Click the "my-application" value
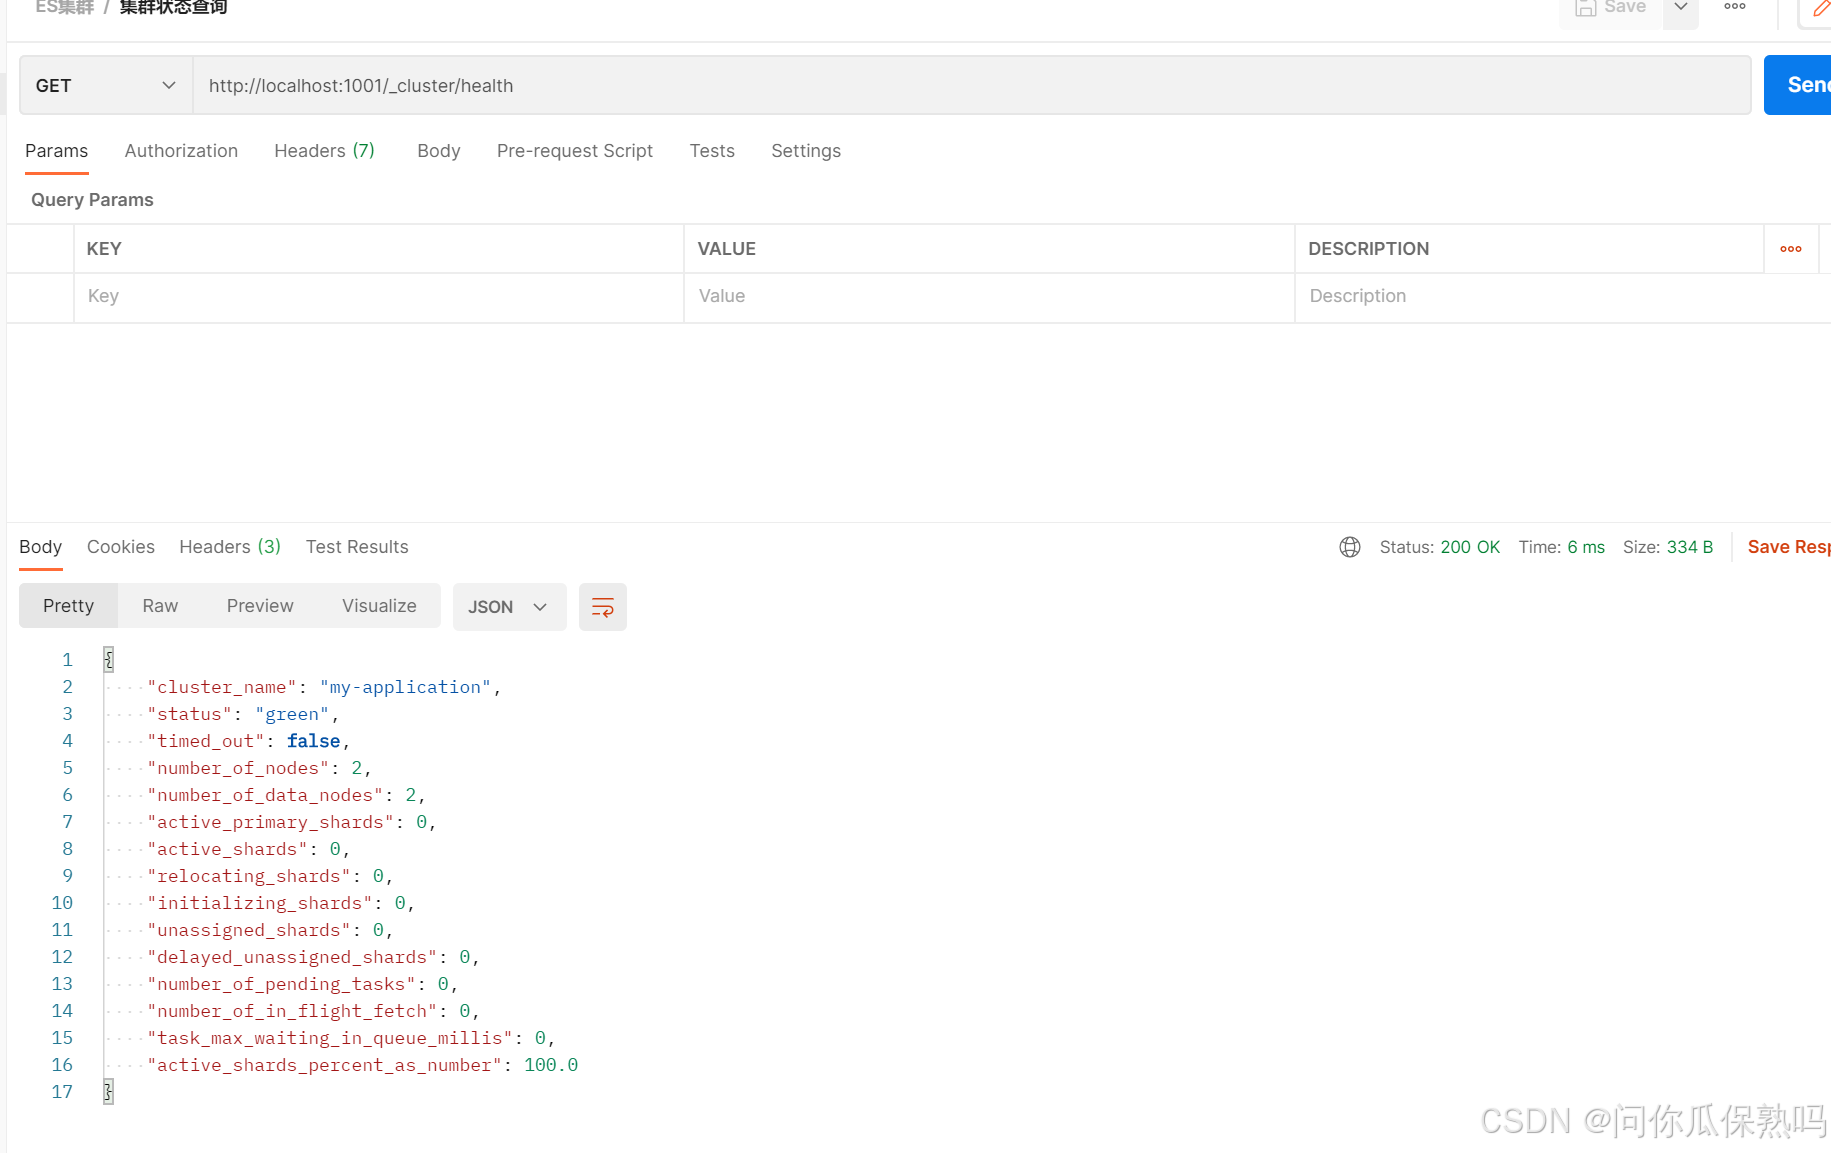1831x1153 pixels. pyautogui.click(x=405, y=687)
